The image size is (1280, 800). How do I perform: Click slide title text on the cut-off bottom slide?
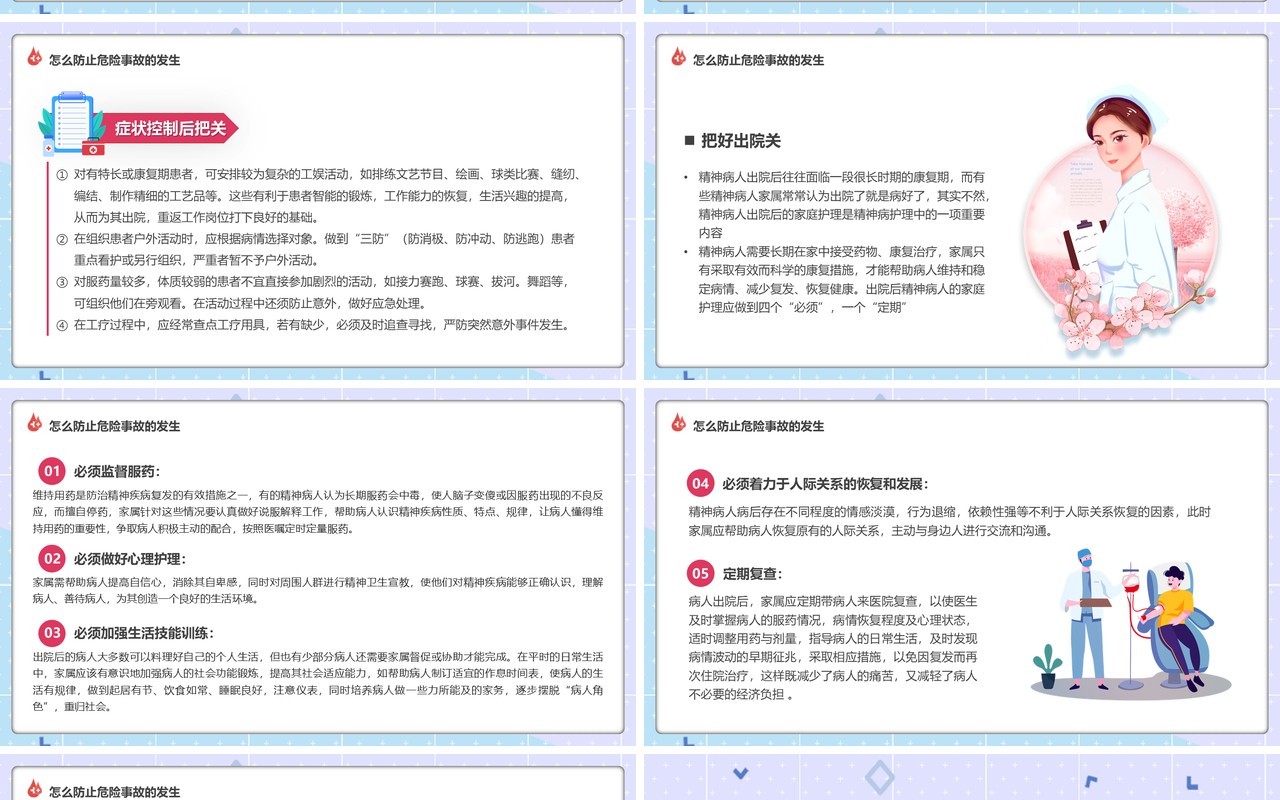pos(115,792)
